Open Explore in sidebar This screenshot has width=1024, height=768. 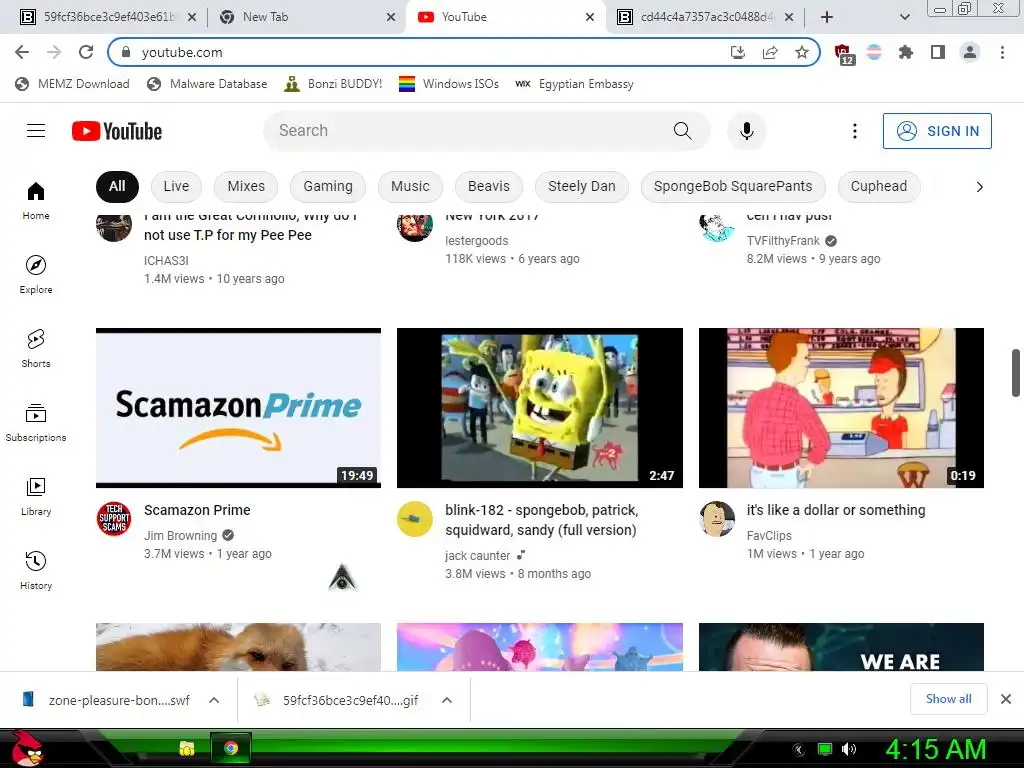tap(36, 274)
